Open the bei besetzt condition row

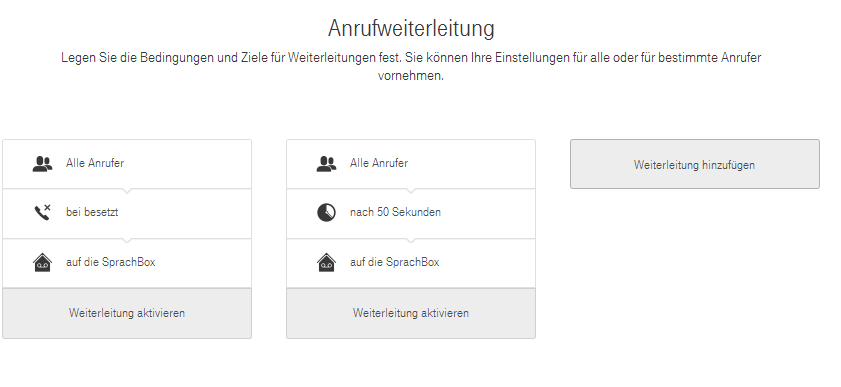(x=127, y=213)
